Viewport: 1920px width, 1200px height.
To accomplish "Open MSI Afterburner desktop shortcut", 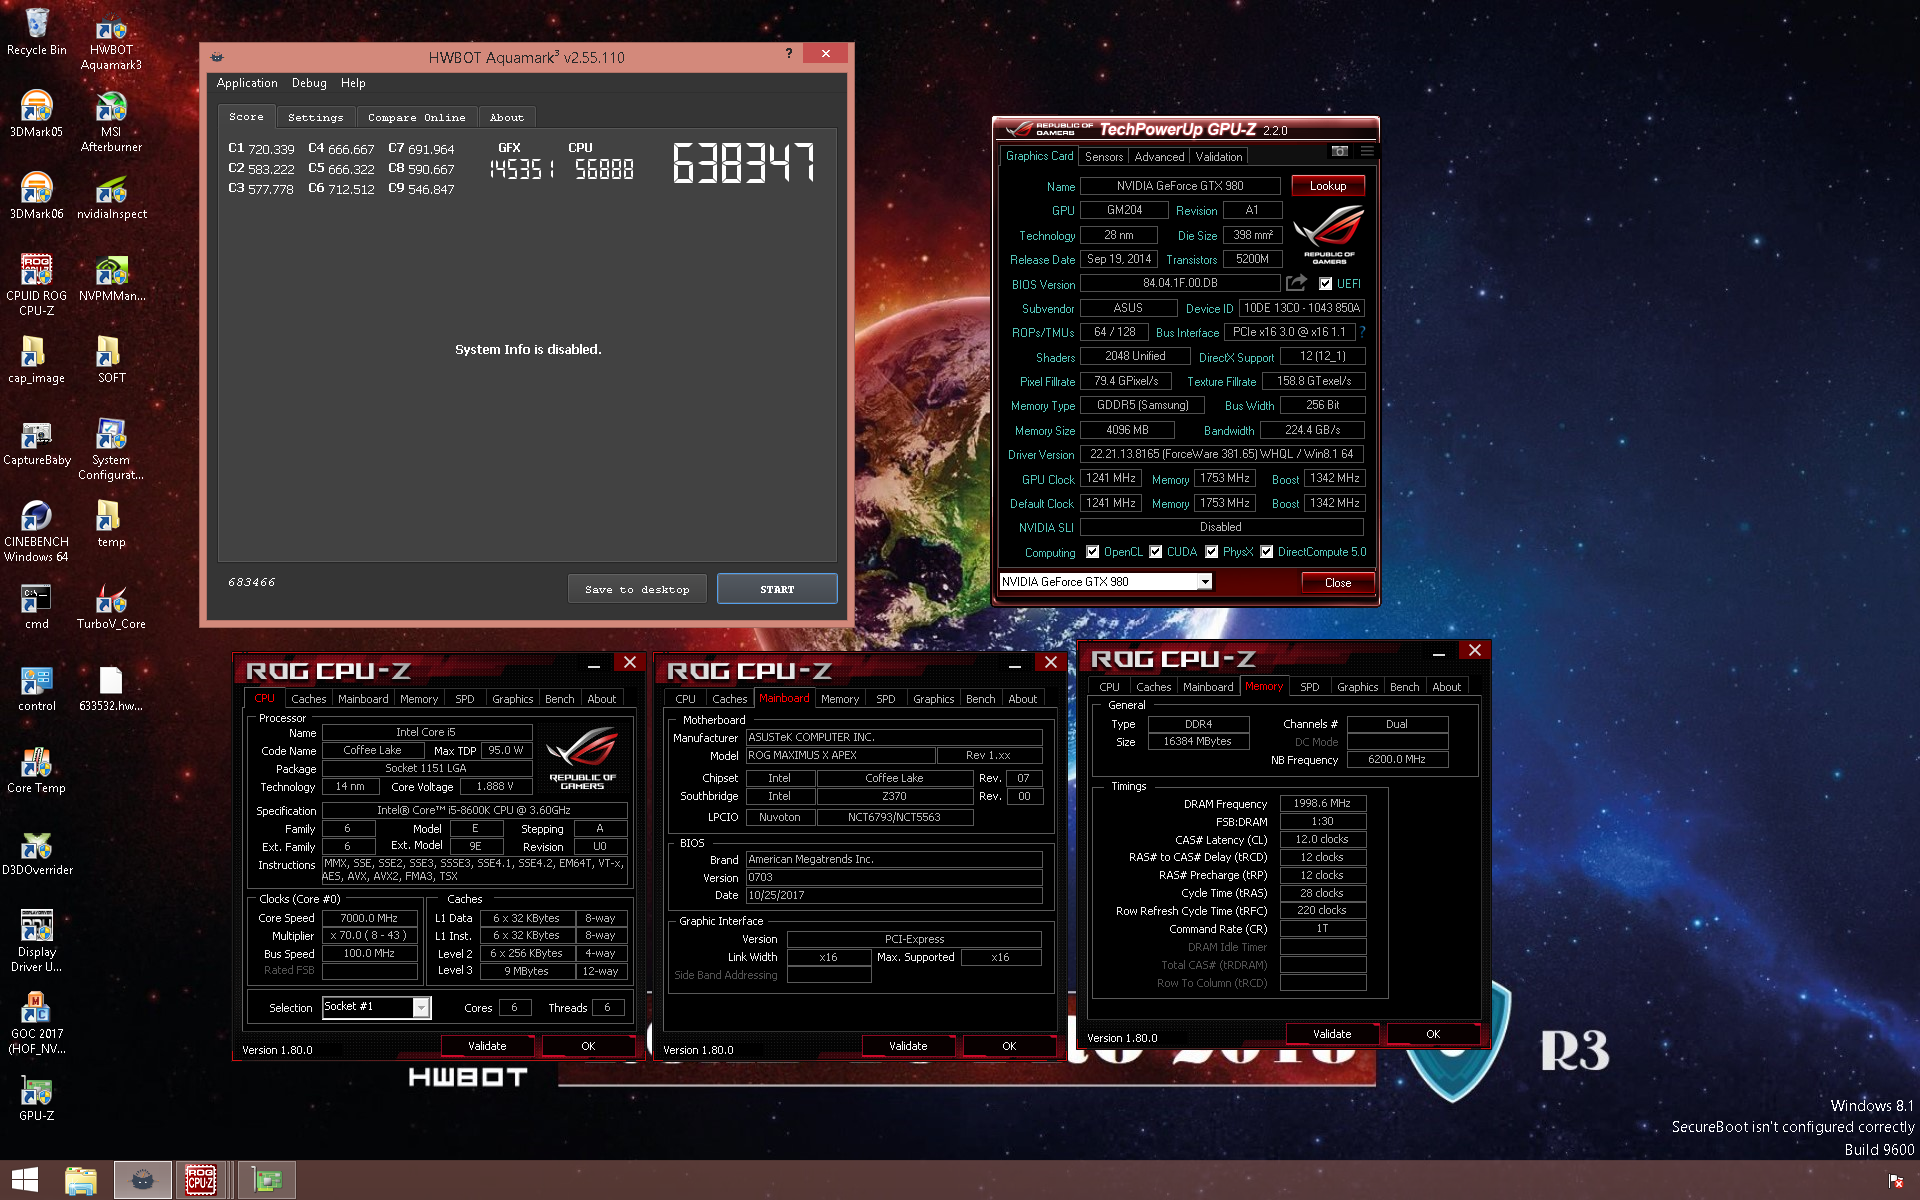I will [x=111, y=122].
